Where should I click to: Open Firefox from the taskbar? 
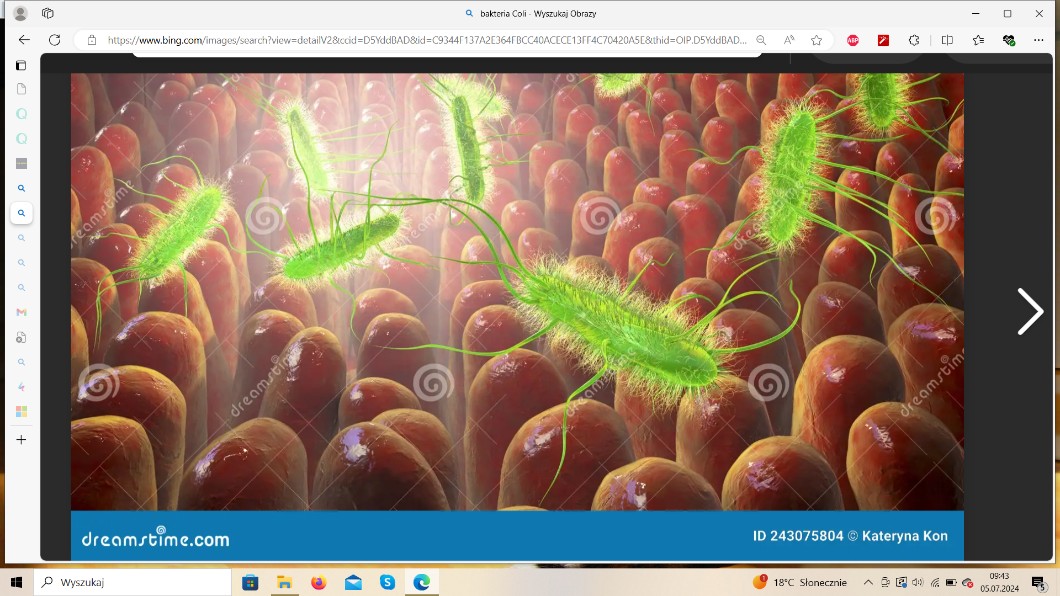(318, 582)
